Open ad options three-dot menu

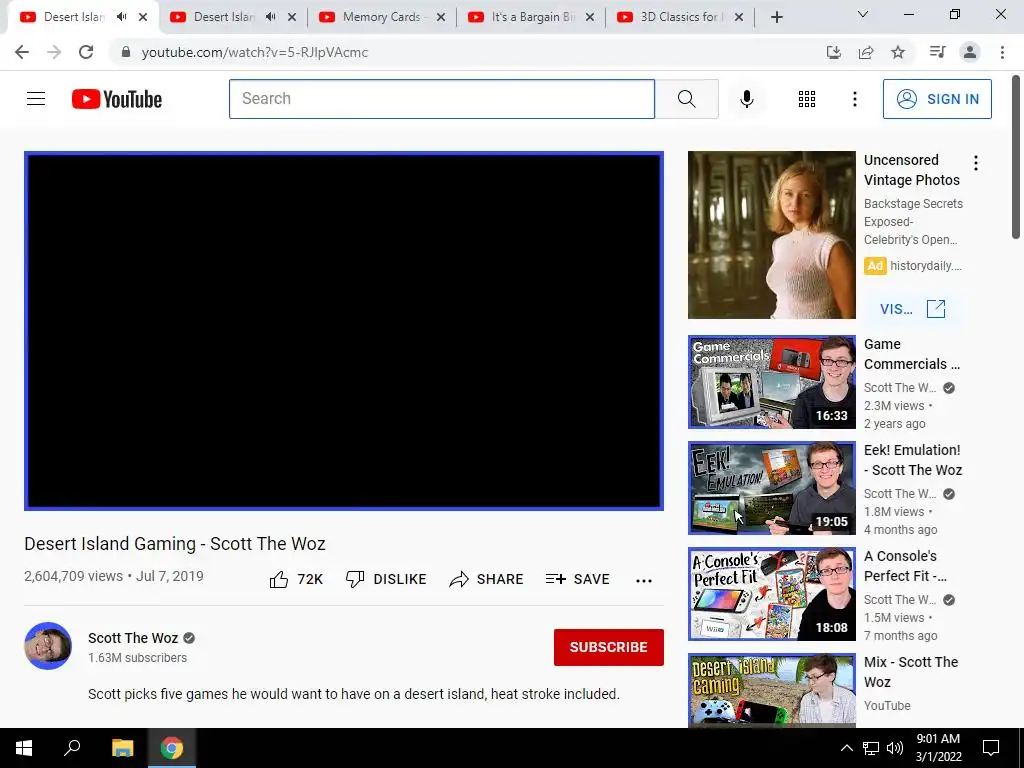point(976,163)
